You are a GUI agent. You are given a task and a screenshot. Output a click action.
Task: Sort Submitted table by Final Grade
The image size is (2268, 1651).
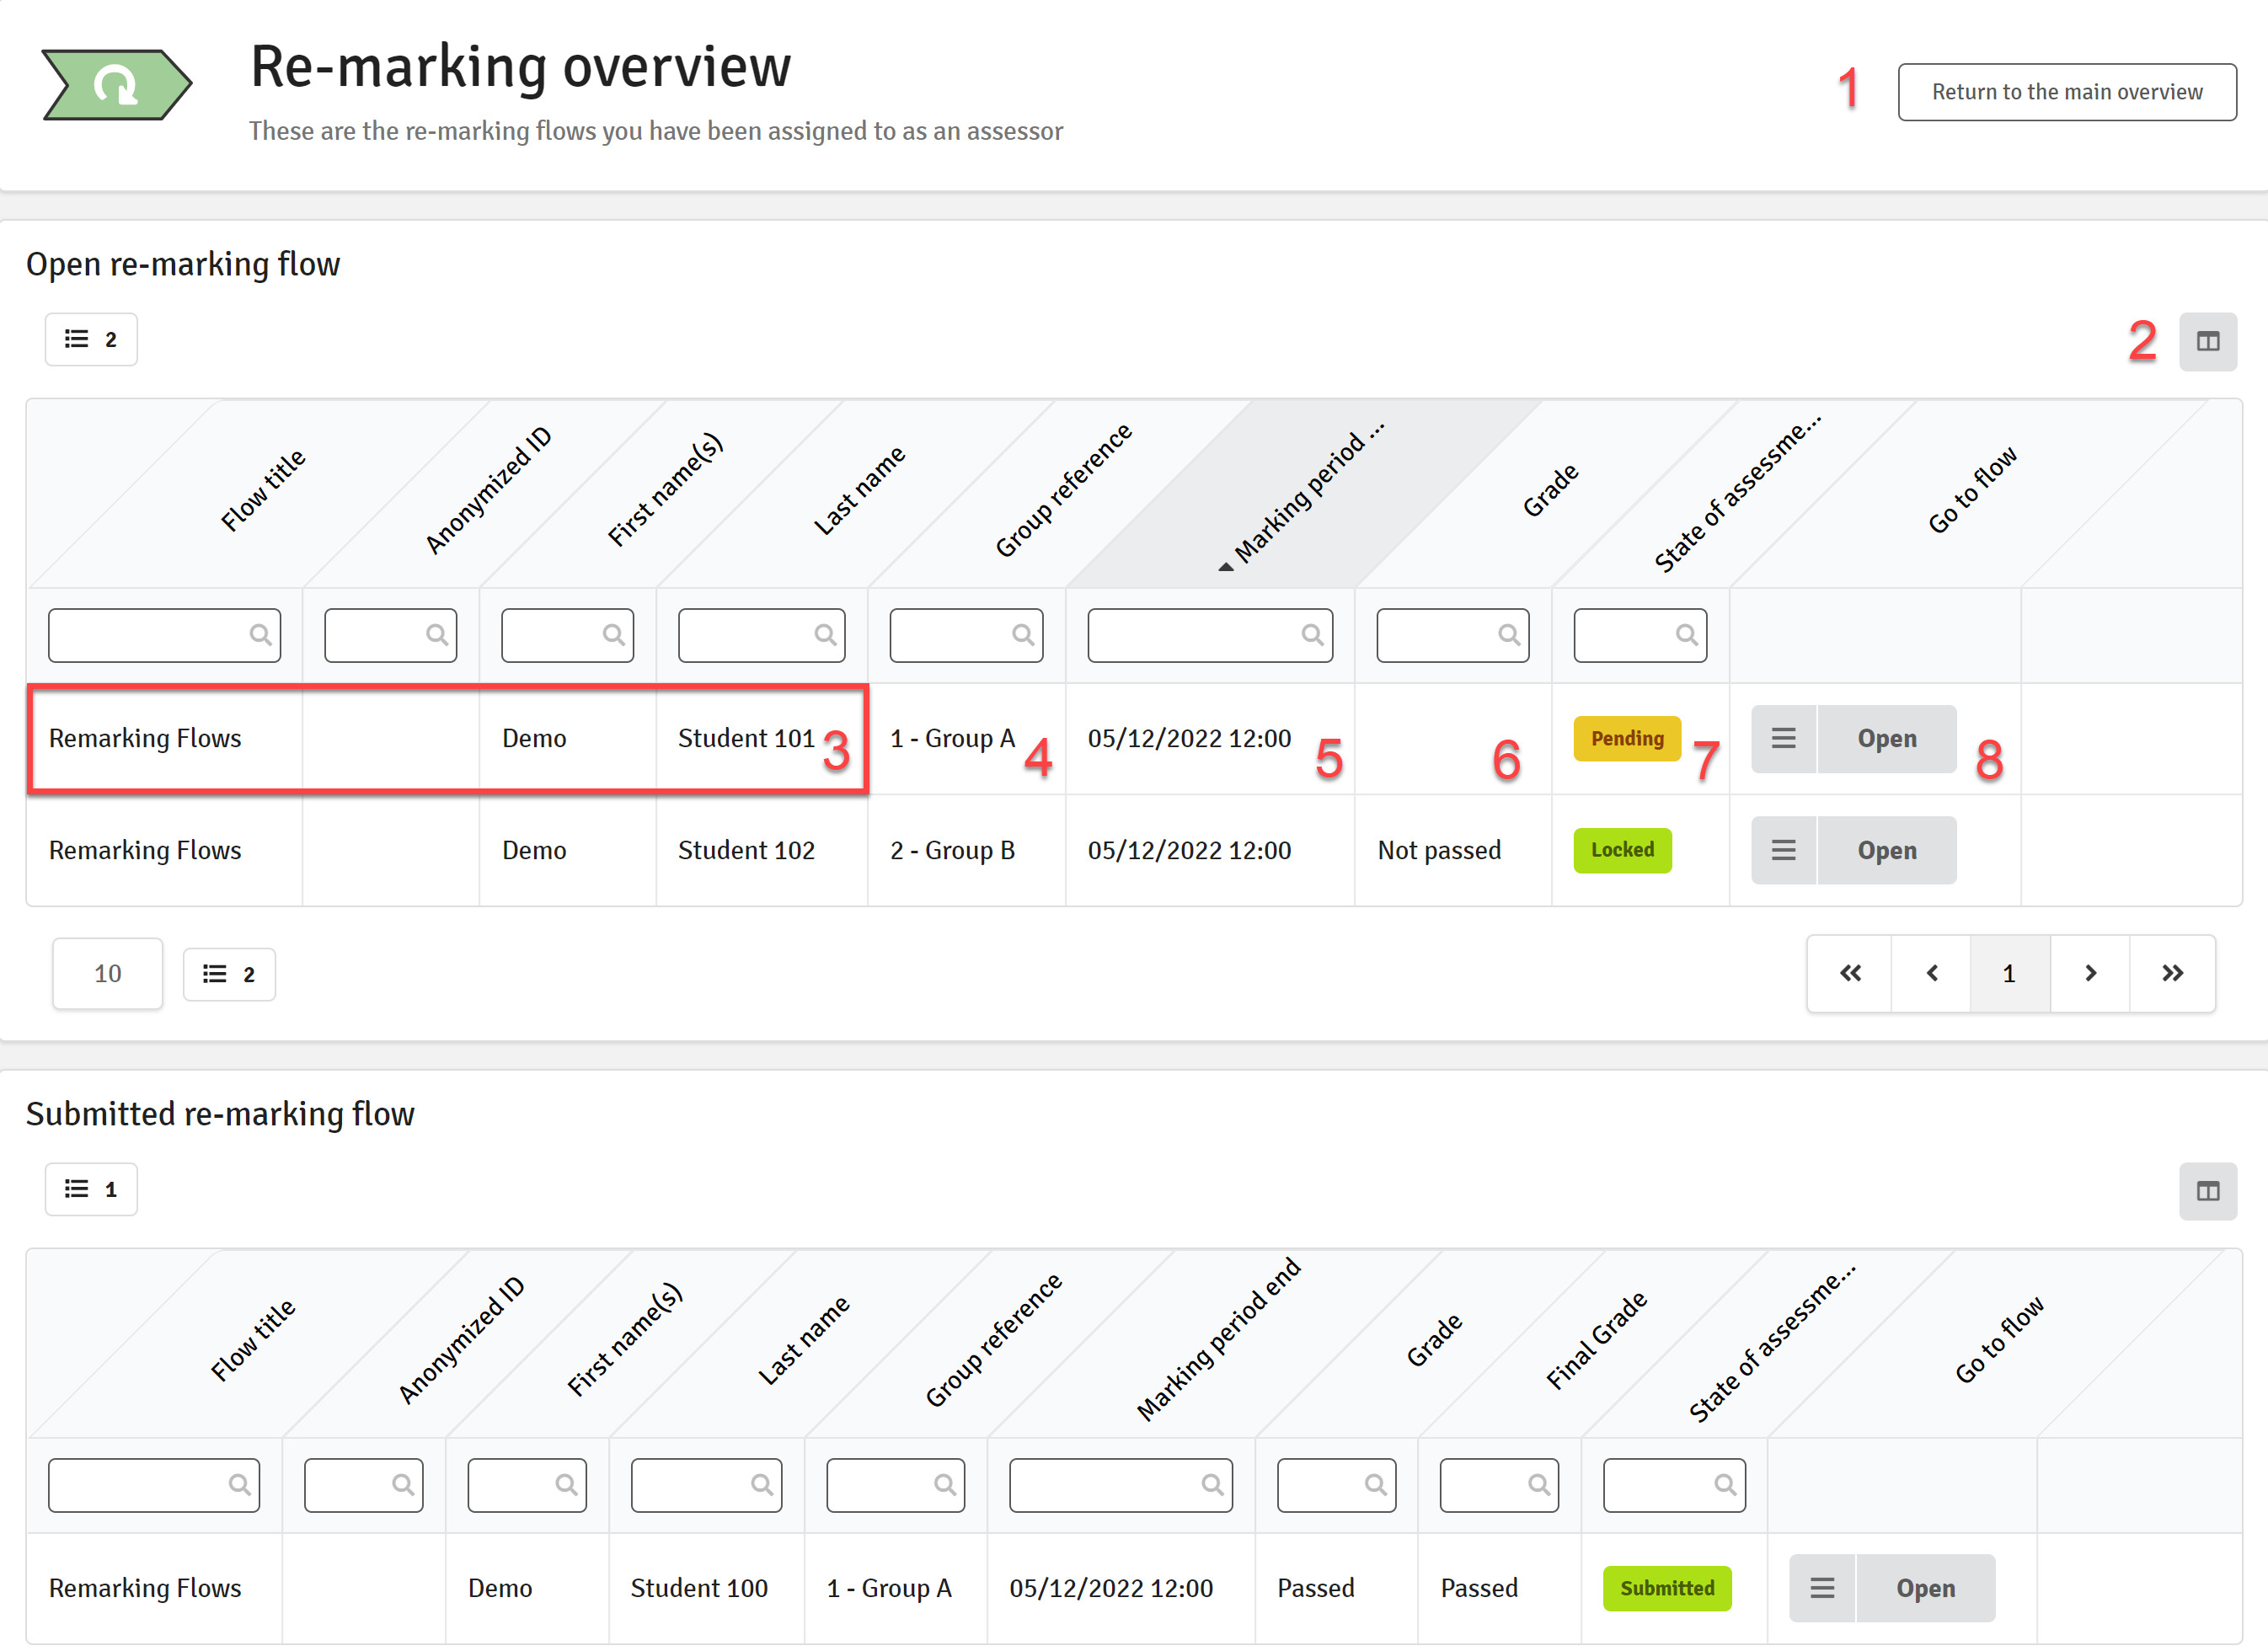pos(1596,1341)
